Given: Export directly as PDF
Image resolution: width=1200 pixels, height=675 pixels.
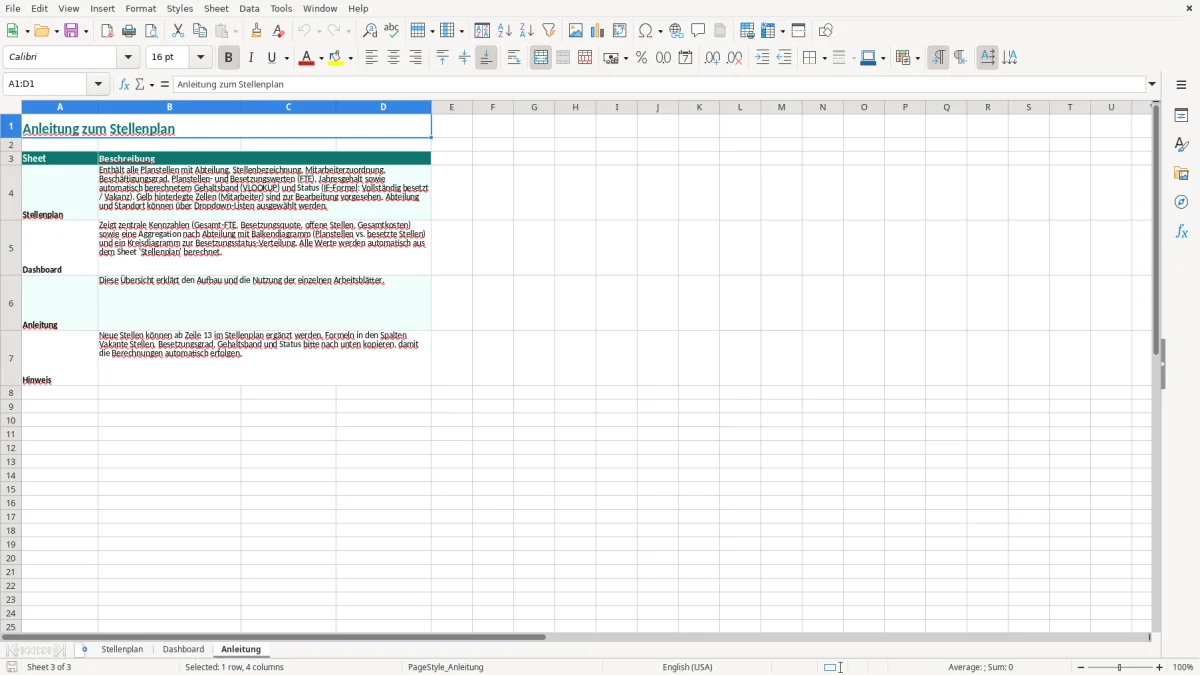Looking at the screenshot, I should (107, 31).
